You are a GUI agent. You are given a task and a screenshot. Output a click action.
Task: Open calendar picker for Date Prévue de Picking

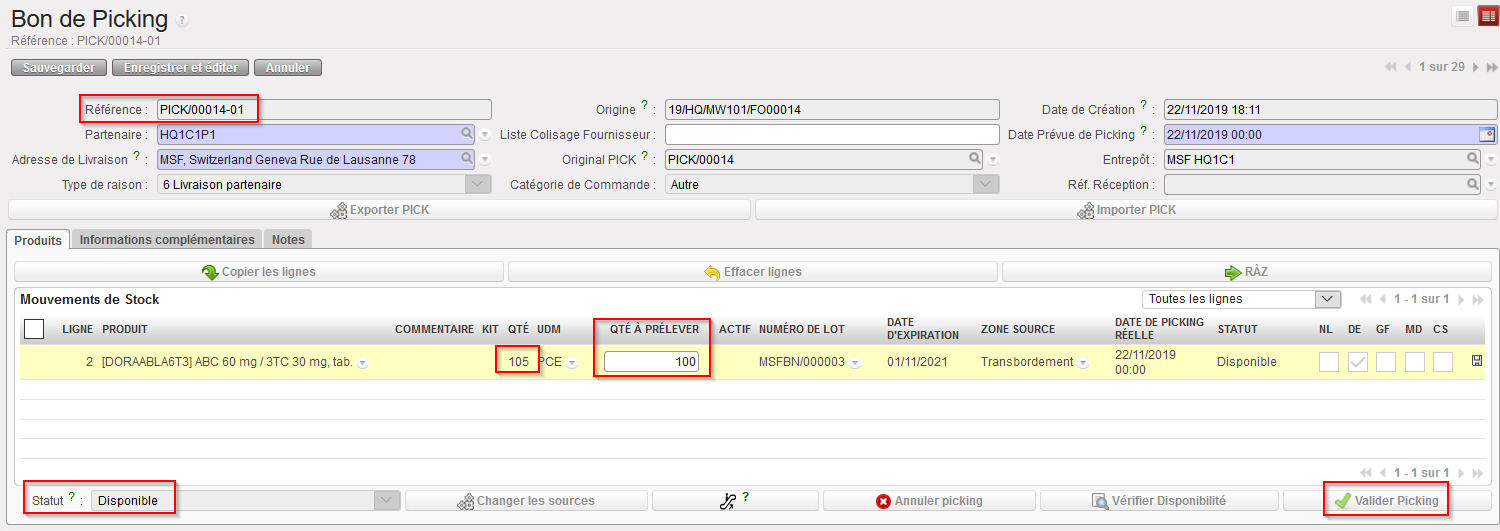[1486, 134]
